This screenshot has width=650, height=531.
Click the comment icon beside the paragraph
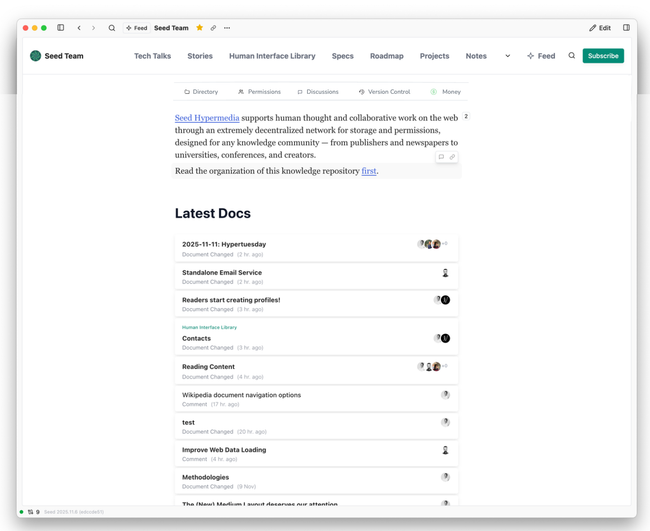click(441, 157)
